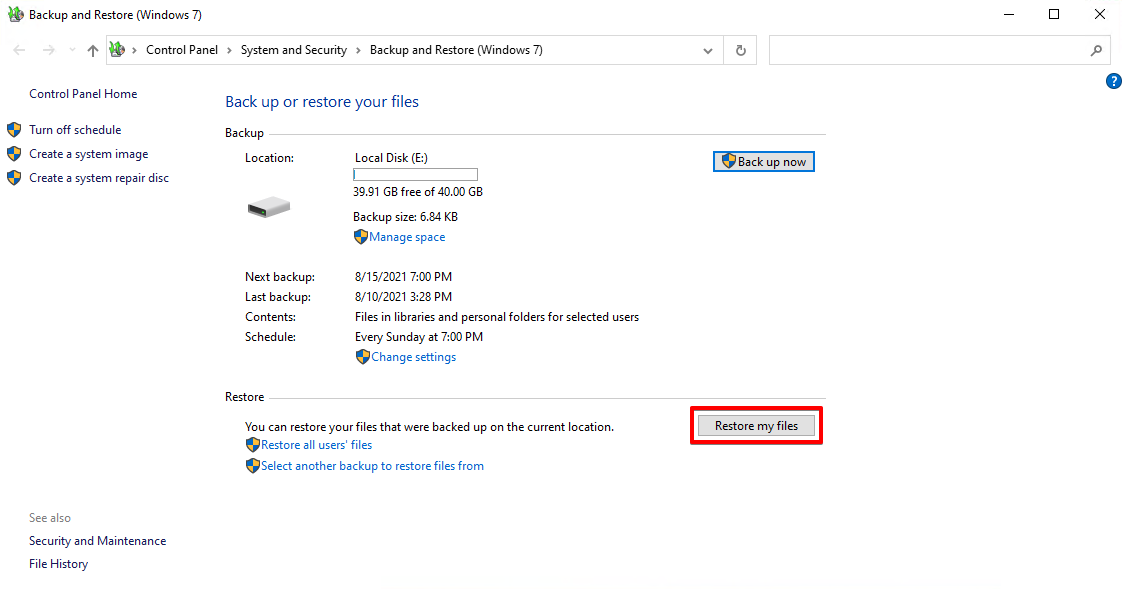Screen dimensions: 1122x590
Task: Click the disk space usage bar
Action: [x=415, y=174]
